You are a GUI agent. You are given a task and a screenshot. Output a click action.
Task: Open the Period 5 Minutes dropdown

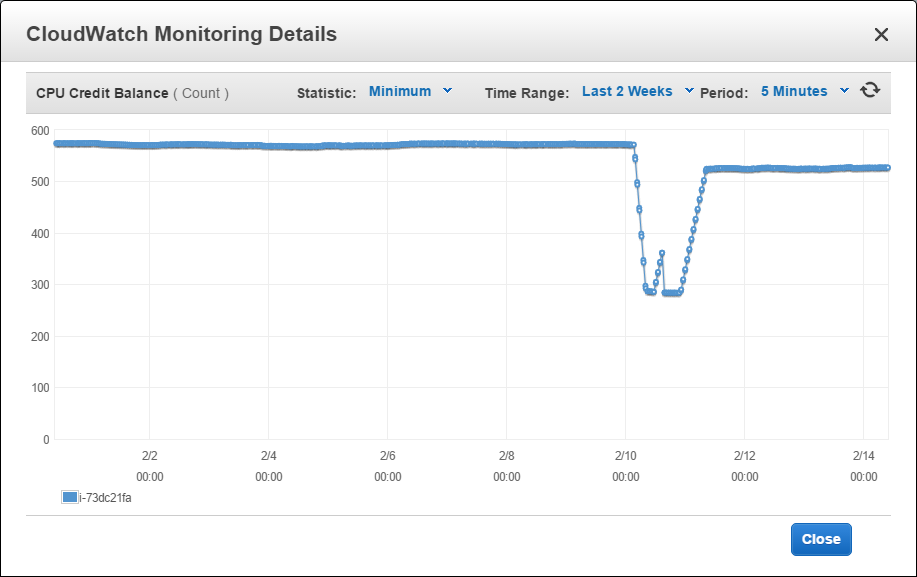pos(804,91)
